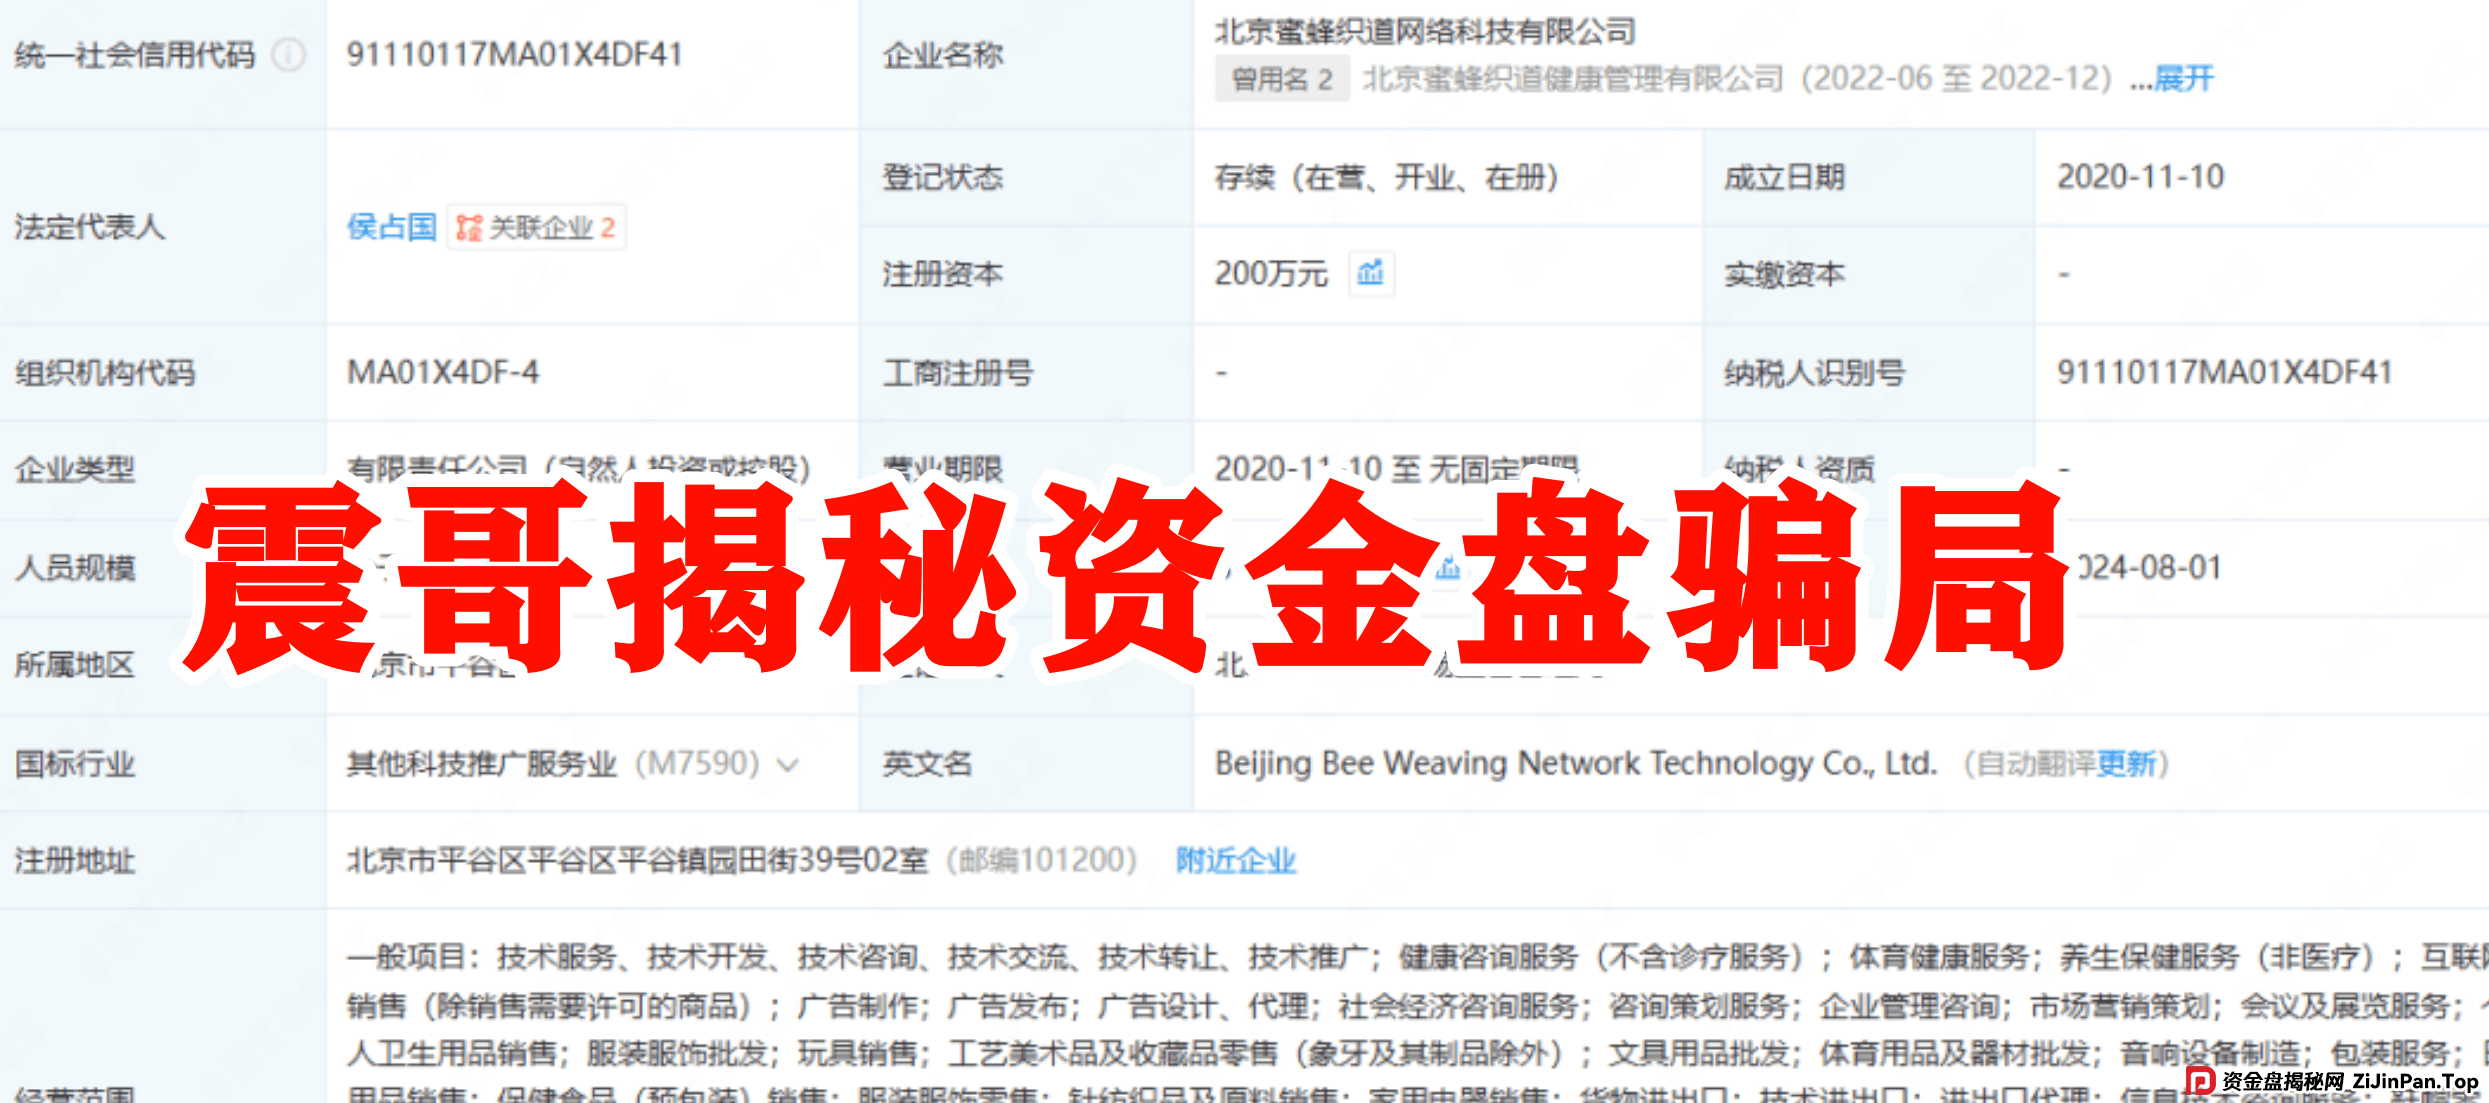Viewport: 2489px width, 1103px height.
Task: Expand the 展开 link for more former names
Action: (x=2186, y=80)
